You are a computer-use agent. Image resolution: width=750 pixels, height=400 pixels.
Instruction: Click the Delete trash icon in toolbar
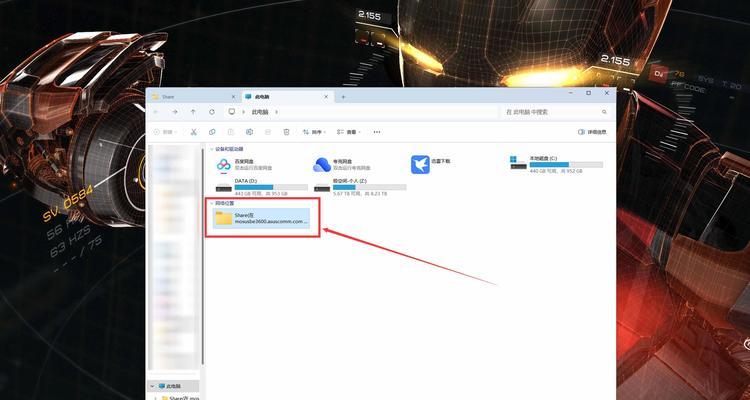[287, 132]
